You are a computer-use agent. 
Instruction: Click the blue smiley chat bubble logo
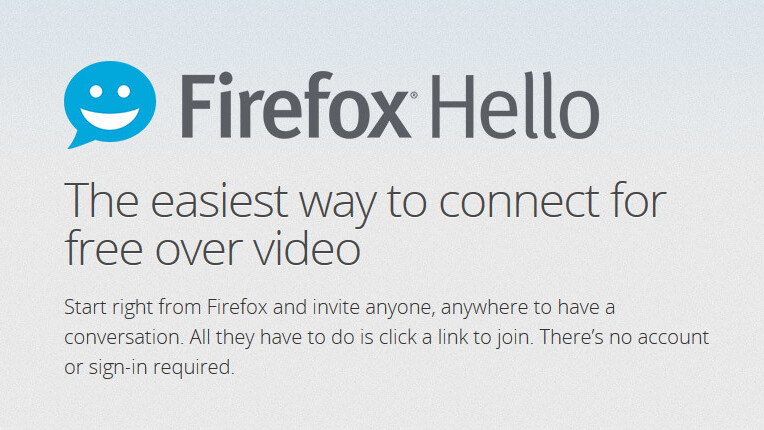110,104
